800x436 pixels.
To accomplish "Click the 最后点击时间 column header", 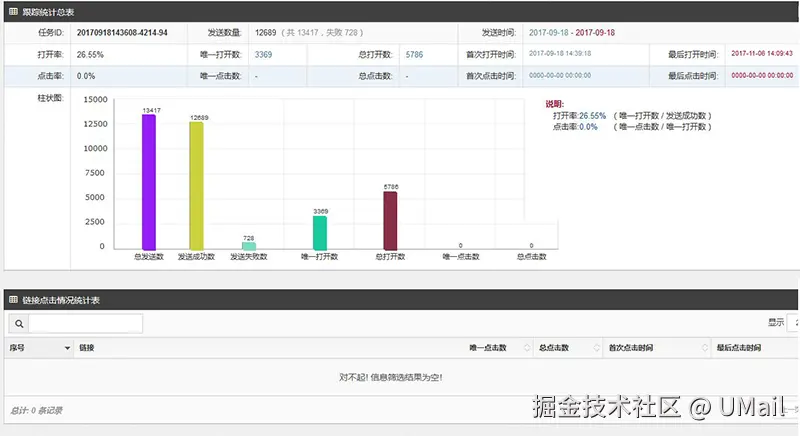I will point(738,348).
